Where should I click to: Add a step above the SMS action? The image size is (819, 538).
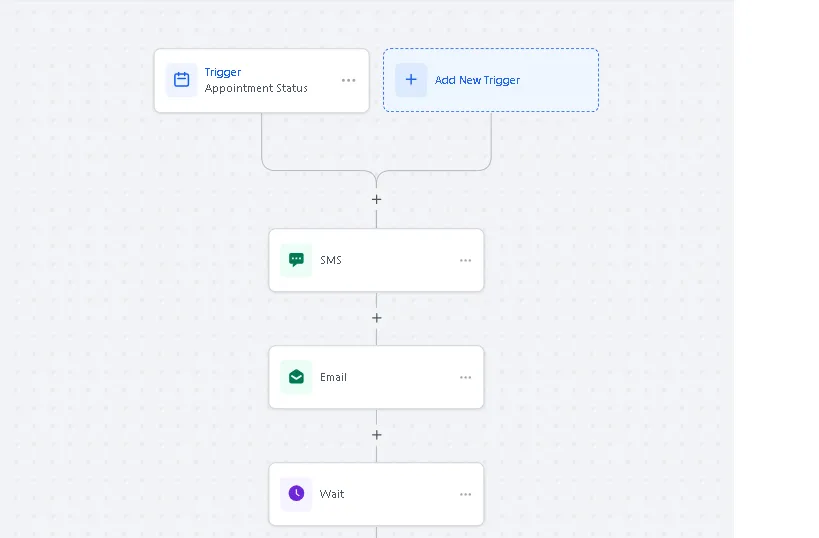pyautogui.click(x=377, y=200)
